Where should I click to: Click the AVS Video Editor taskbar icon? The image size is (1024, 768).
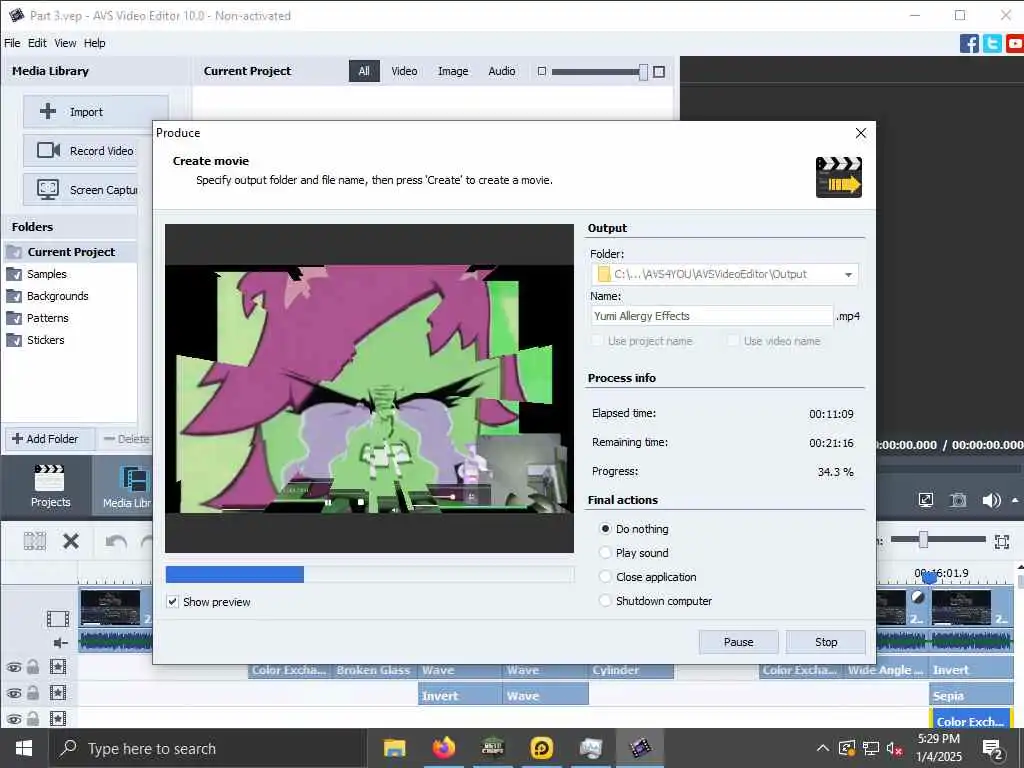[640, 748]
